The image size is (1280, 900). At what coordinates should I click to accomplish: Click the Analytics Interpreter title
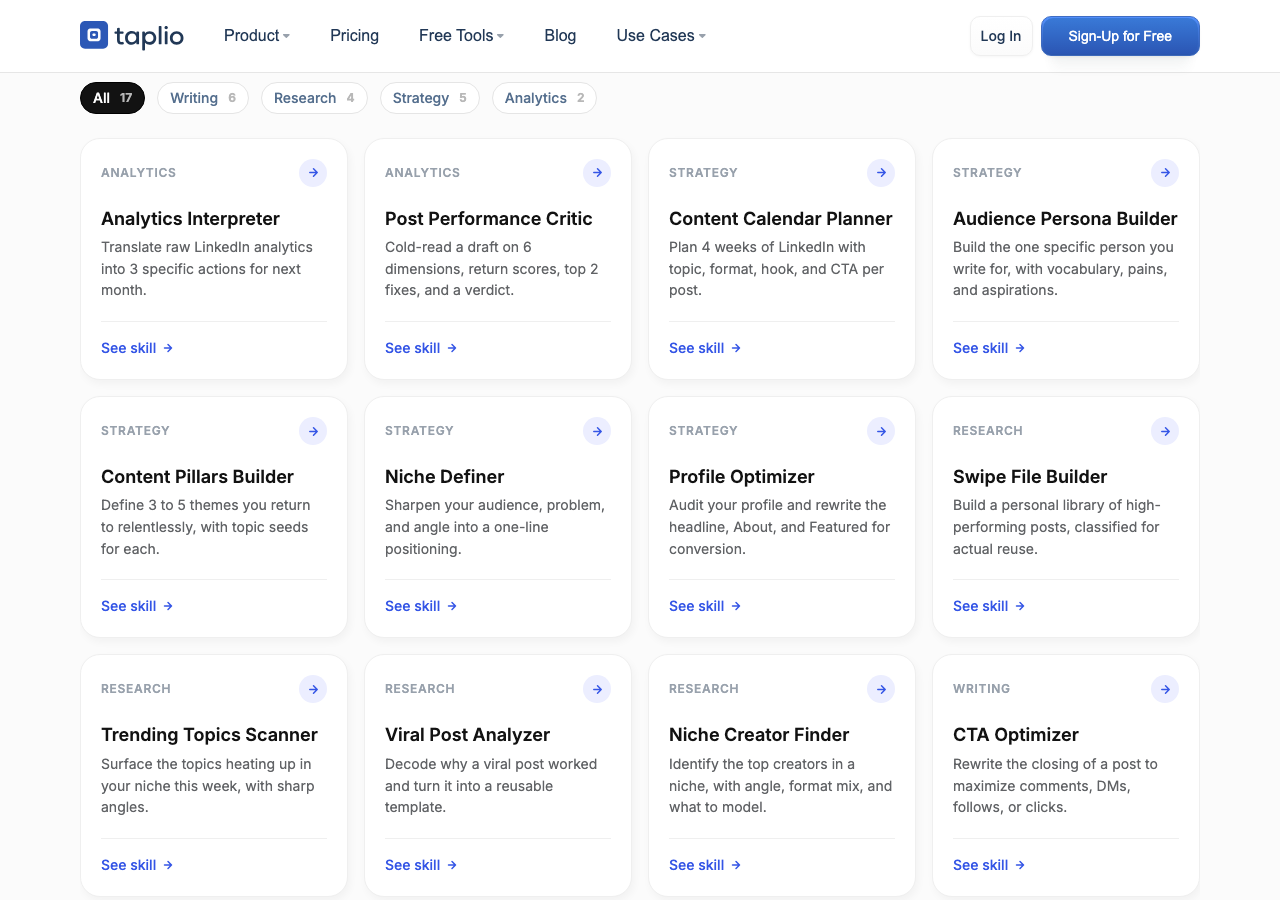pos(190,219)
